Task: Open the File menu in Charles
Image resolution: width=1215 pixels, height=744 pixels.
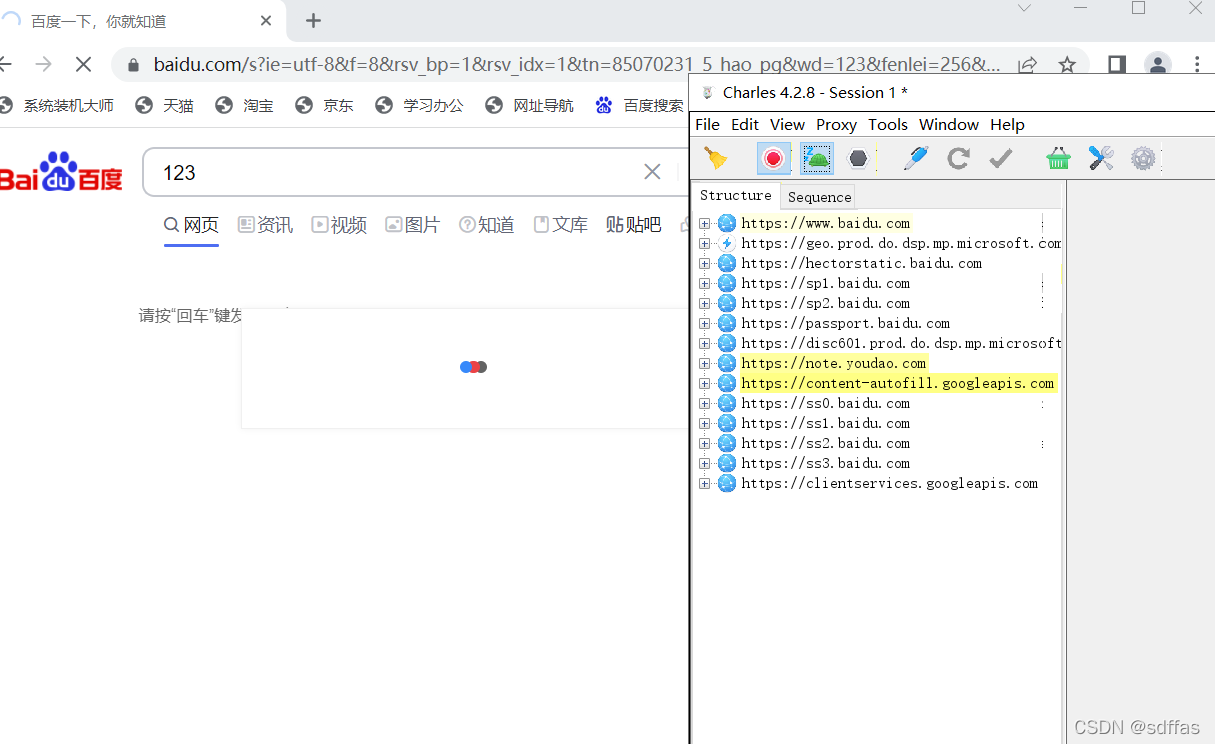Action: [707, 125]
